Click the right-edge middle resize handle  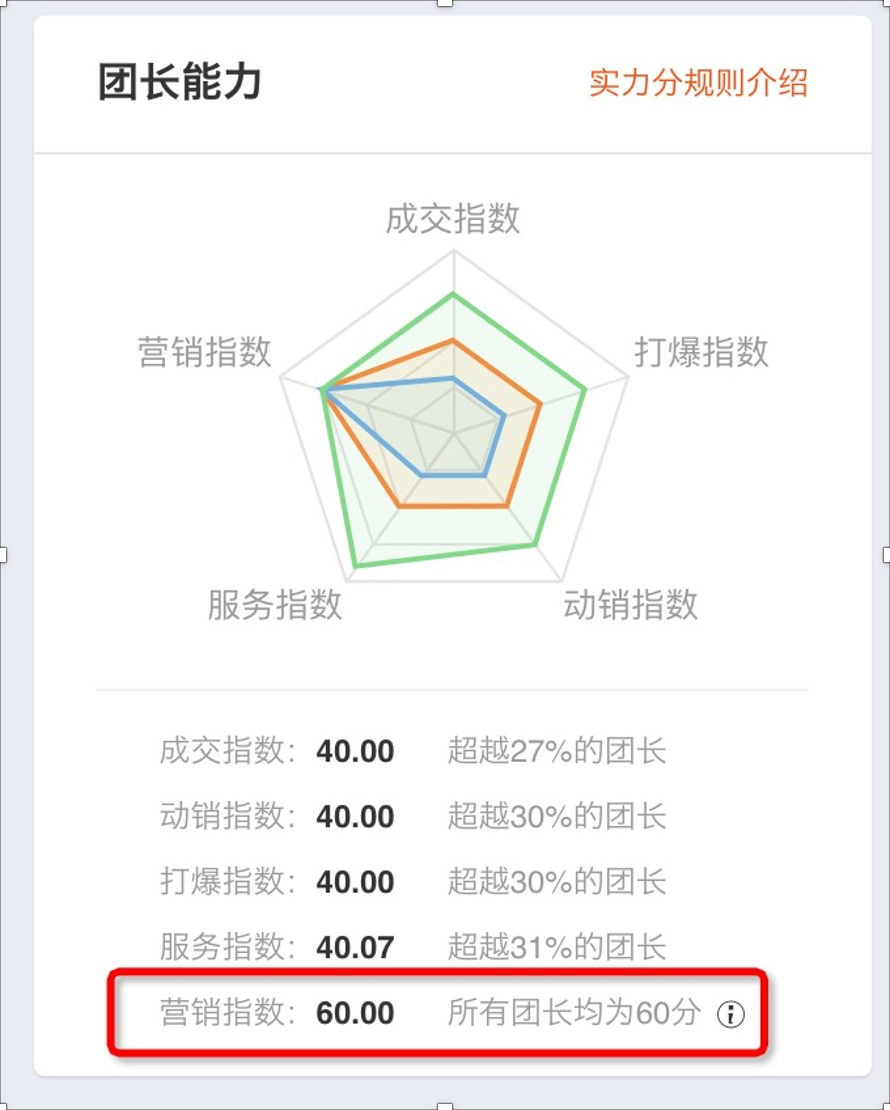(x=886, y=554)
